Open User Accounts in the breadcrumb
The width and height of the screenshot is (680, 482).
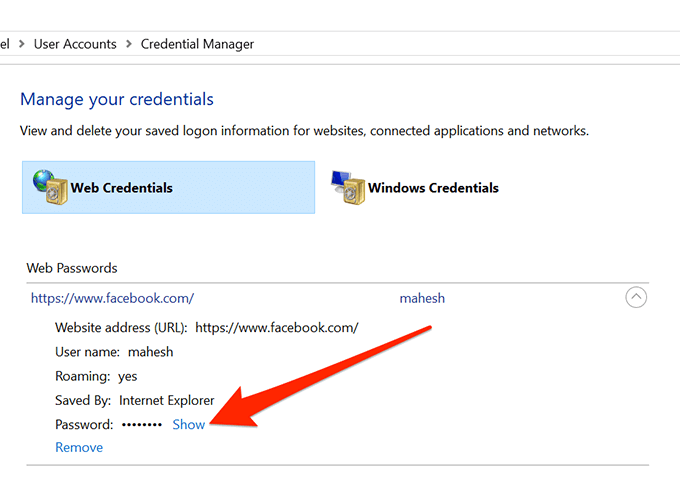coord(75,44)
